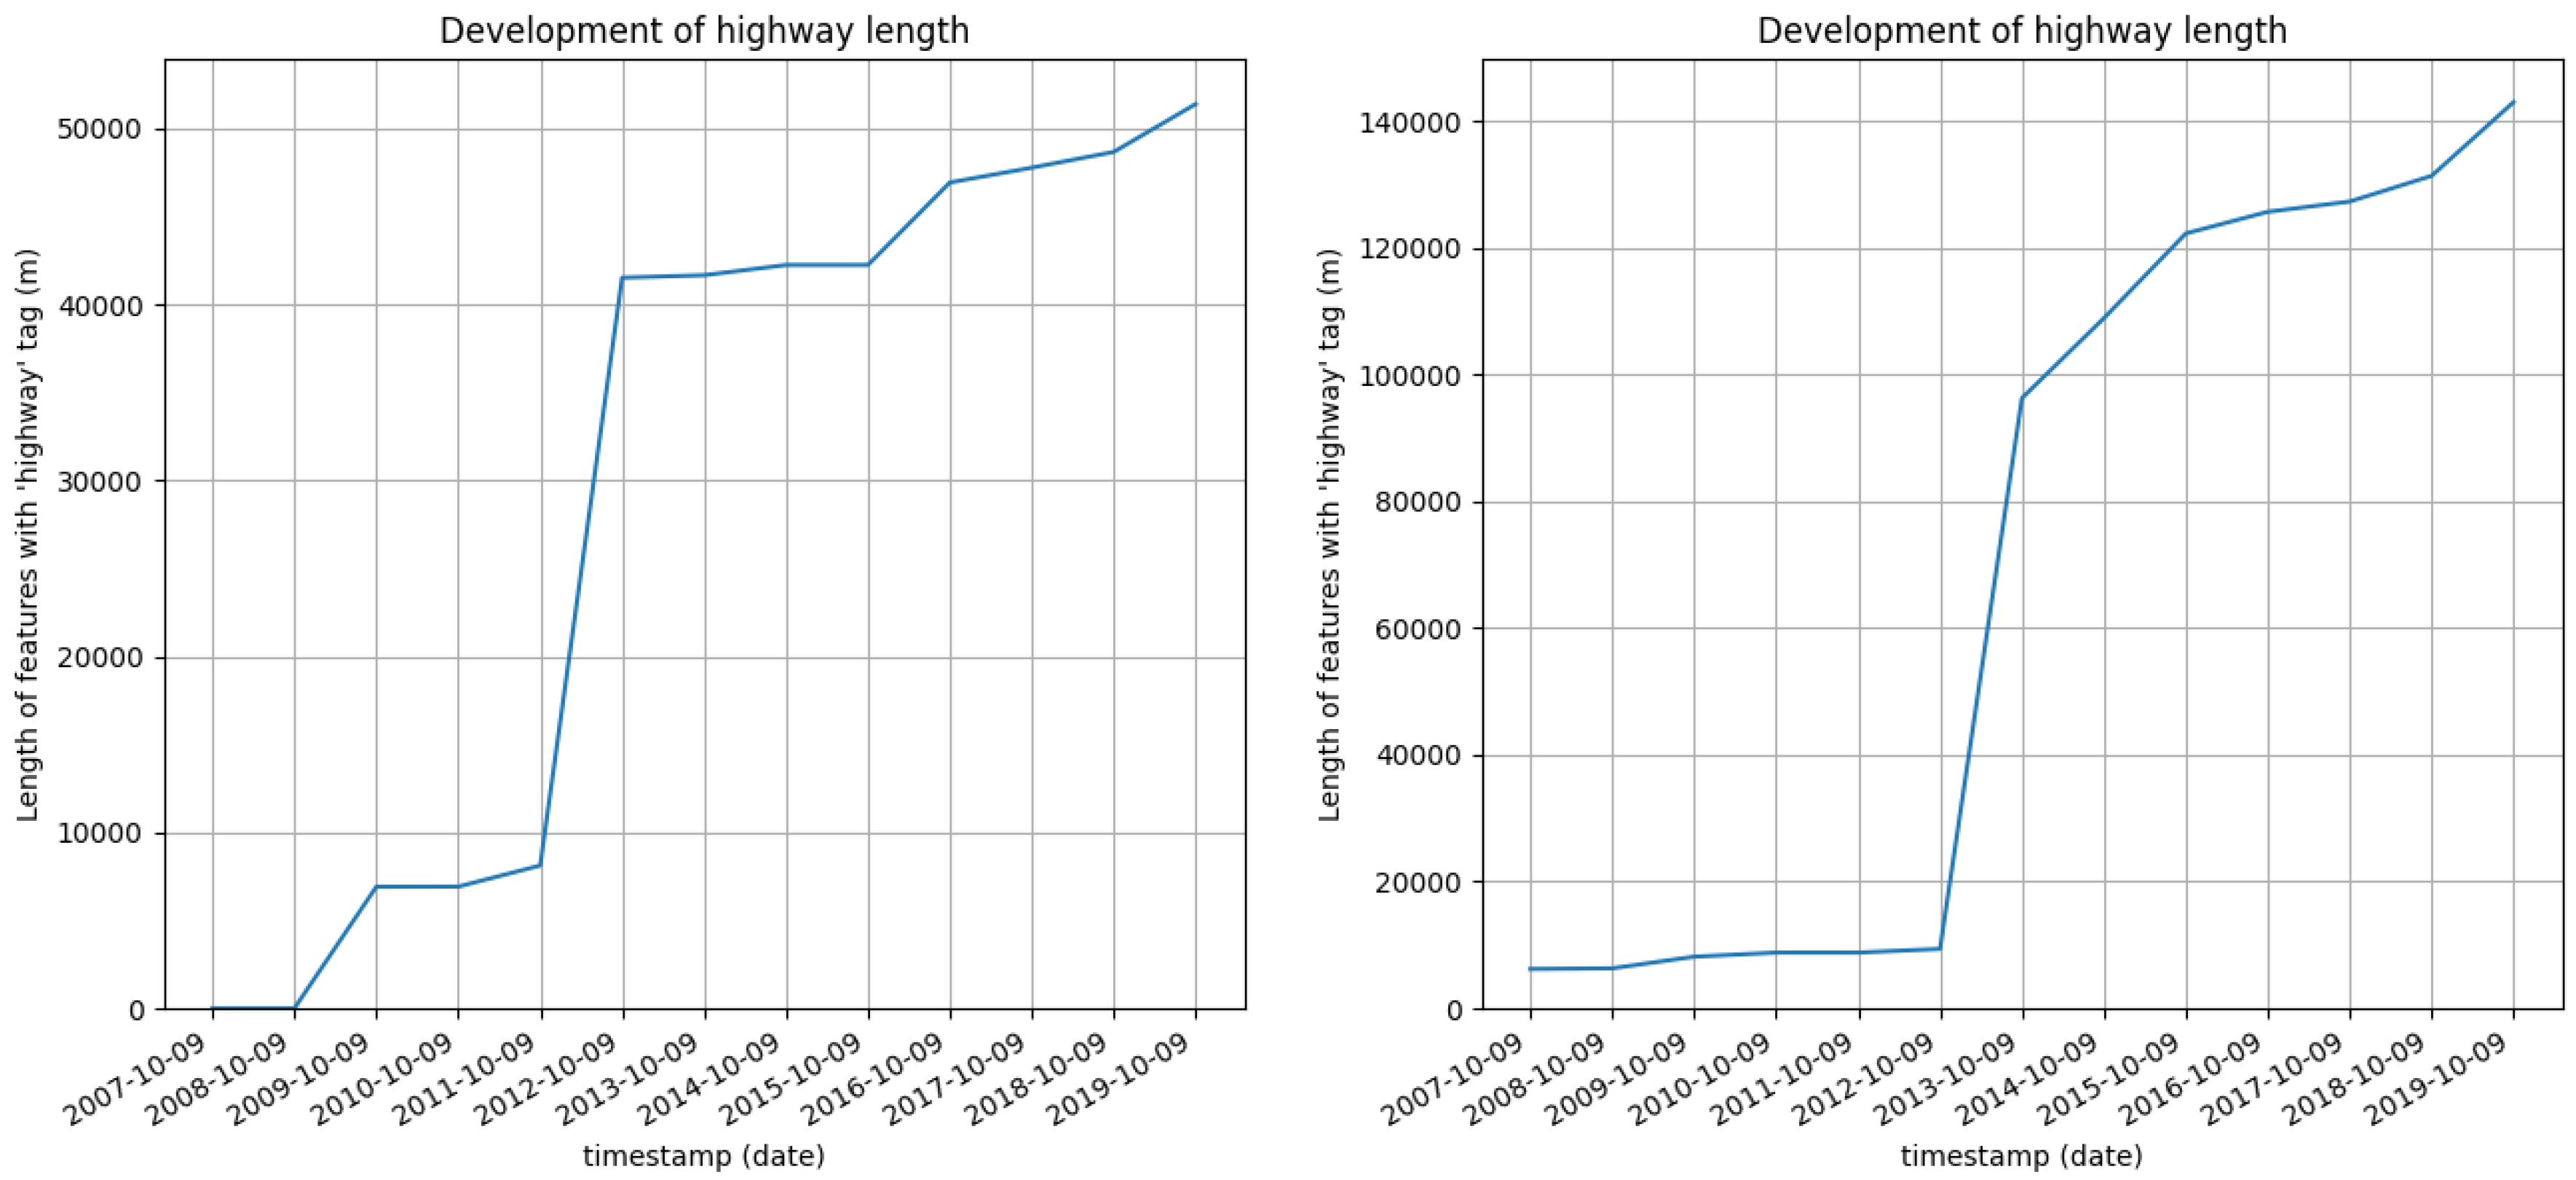Click the 100000 y-axis label on right chart
The height and width of the screenshot is (1180, 2576).
coord(1411,376)
